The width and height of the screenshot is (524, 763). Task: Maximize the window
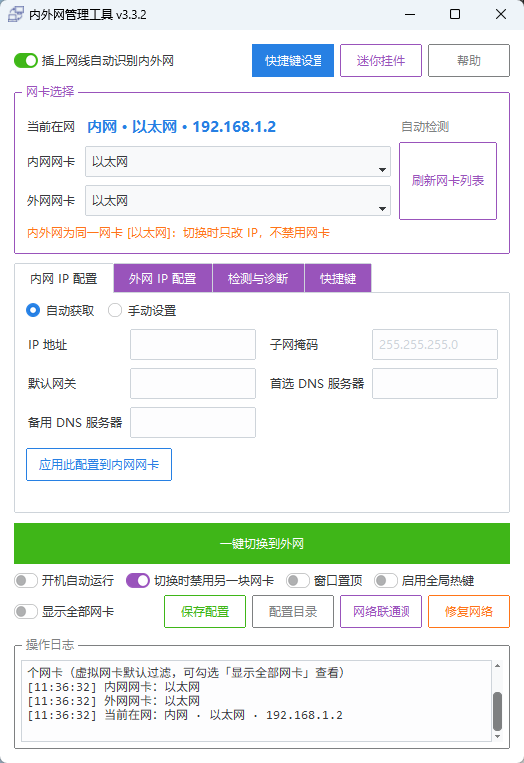(x=455, y=14)
